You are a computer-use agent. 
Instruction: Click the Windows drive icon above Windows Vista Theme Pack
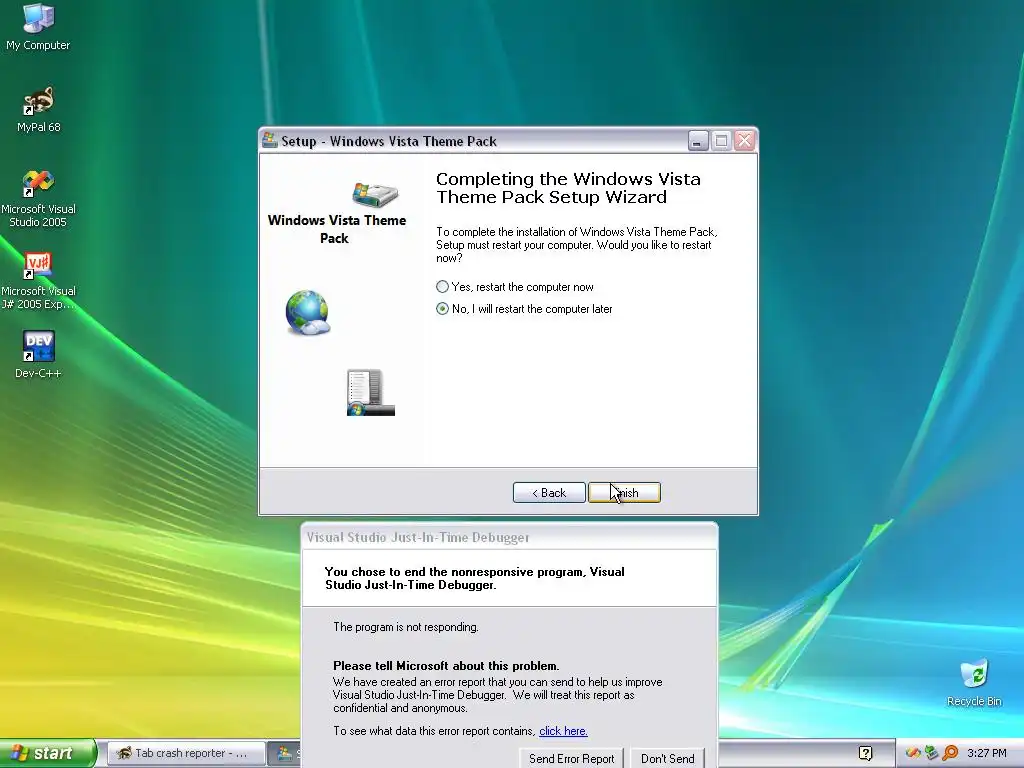(375, 194)
